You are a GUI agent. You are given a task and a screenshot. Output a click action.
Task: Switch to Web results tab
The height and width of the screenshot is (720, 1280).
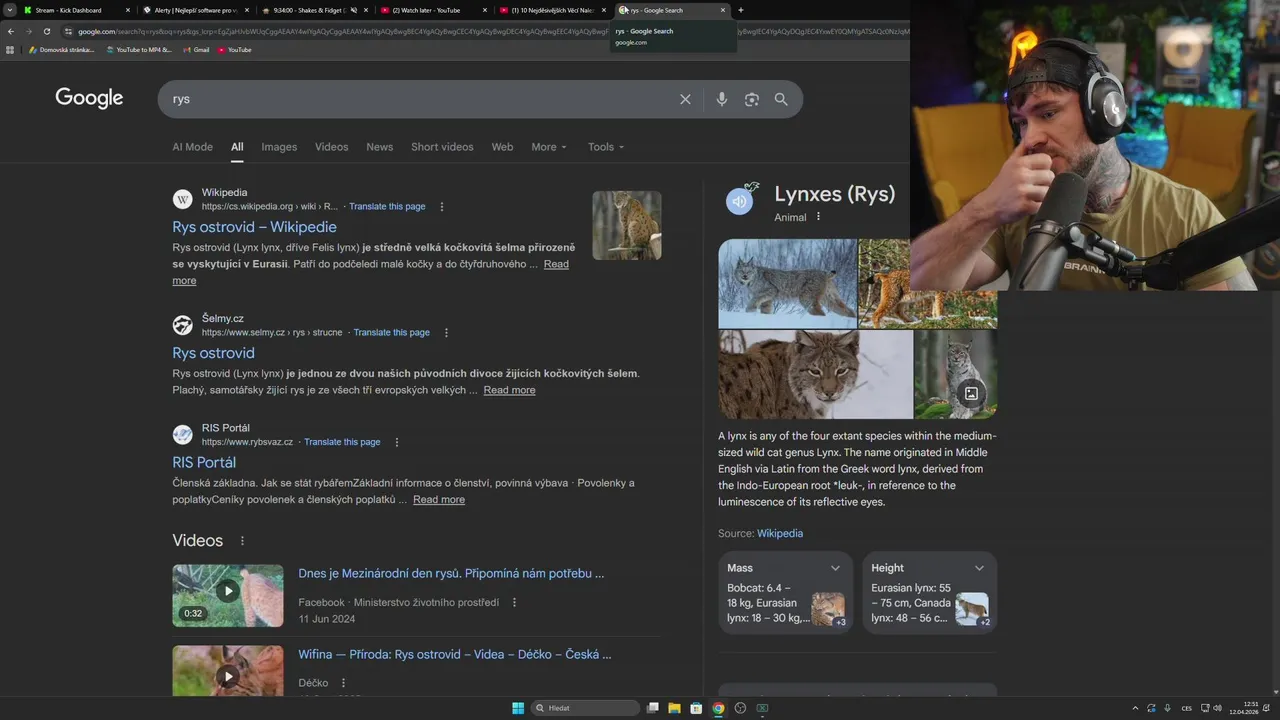pos(502,147)
